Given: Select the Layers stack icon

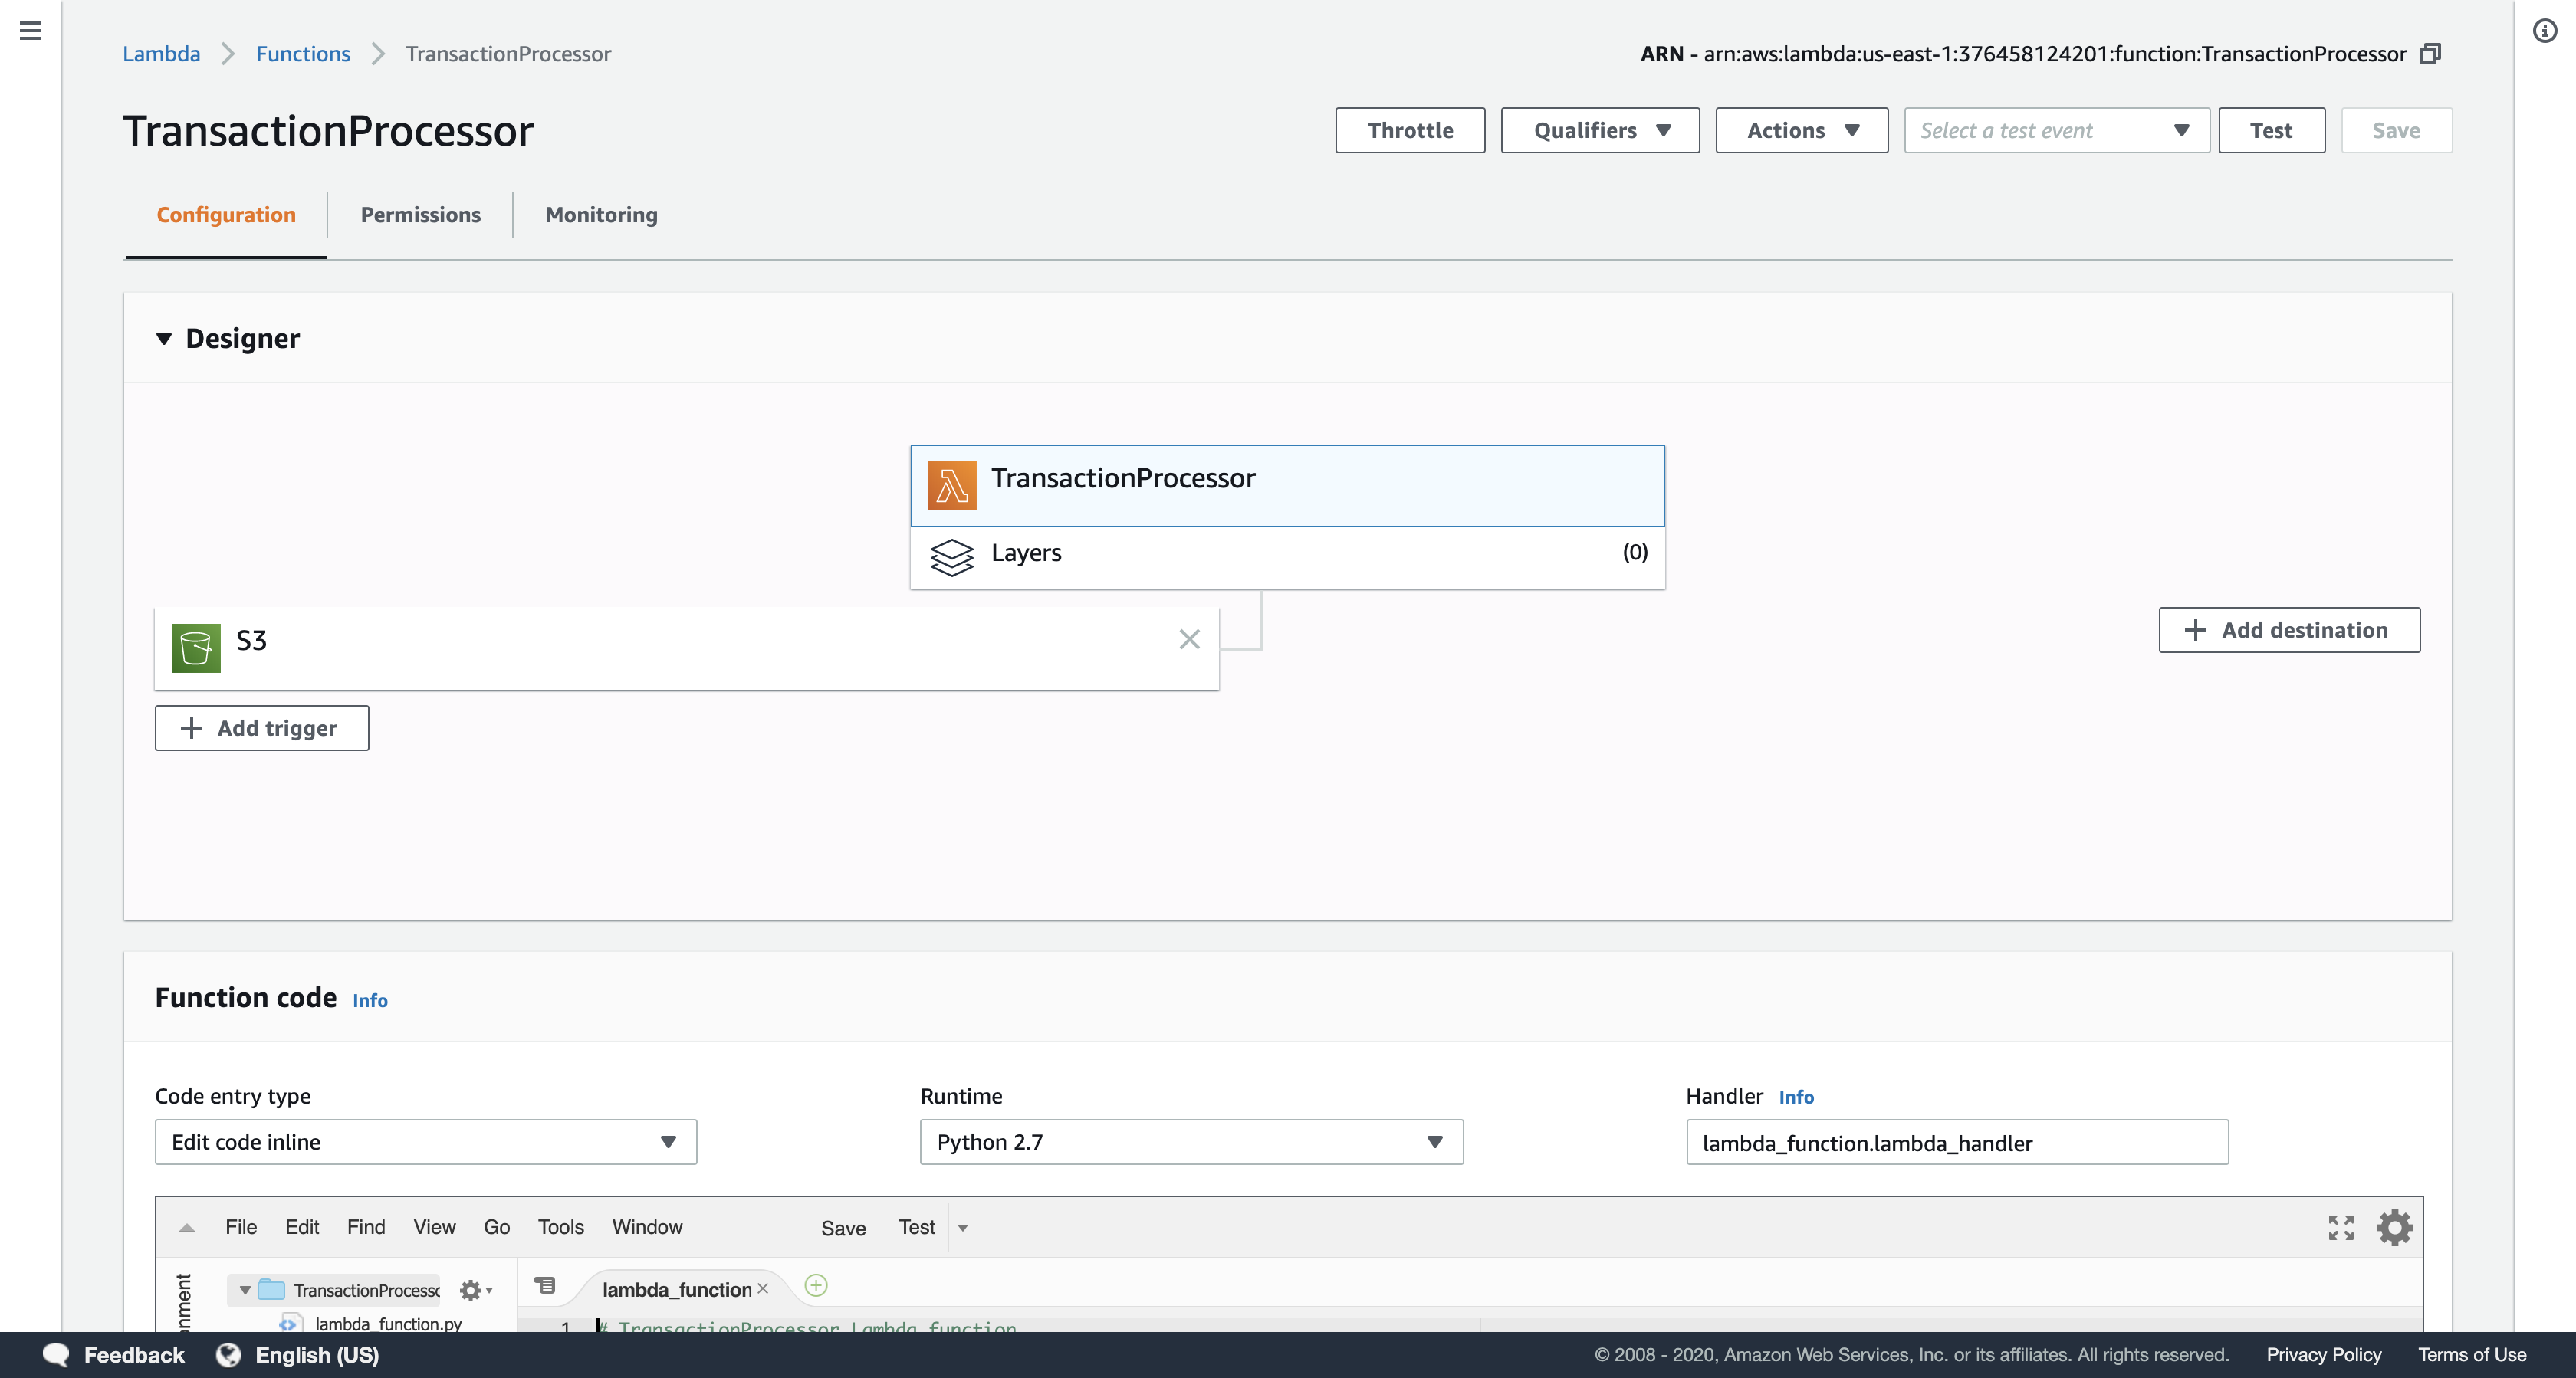Looking at the screenshot, I should pyautogui.click(x=951, y=556).
